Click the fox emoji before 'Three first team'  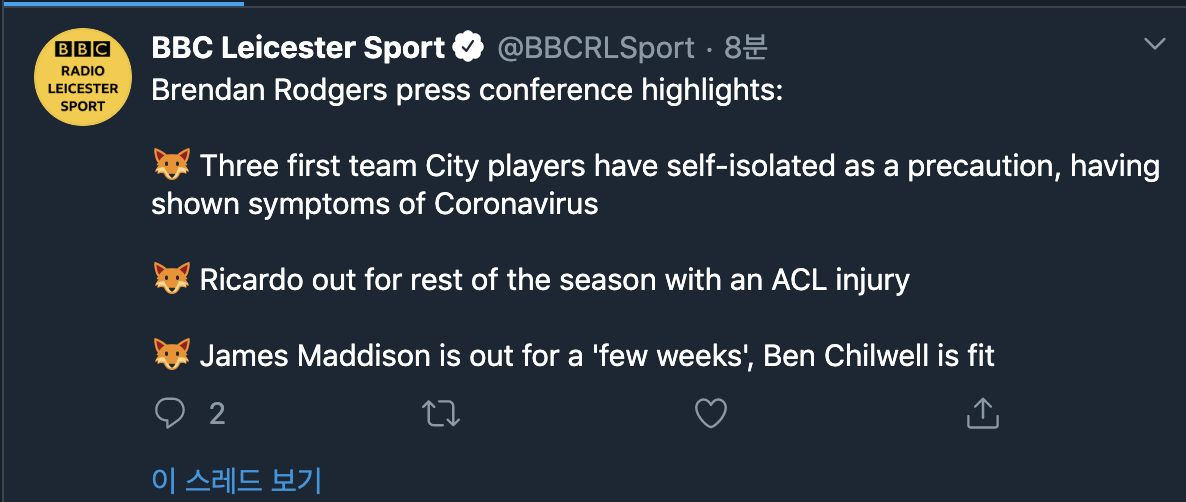(171, 165)
